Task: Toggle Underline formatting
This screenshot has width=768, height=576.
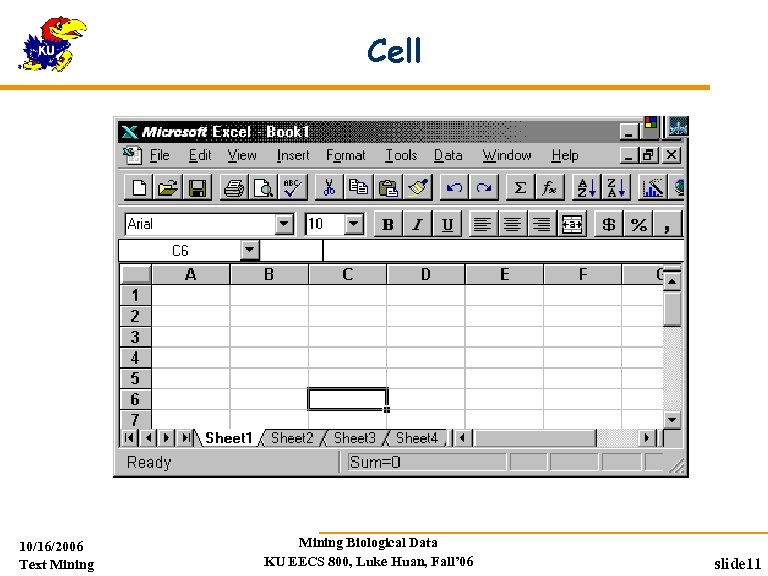Action: point(447,224)
